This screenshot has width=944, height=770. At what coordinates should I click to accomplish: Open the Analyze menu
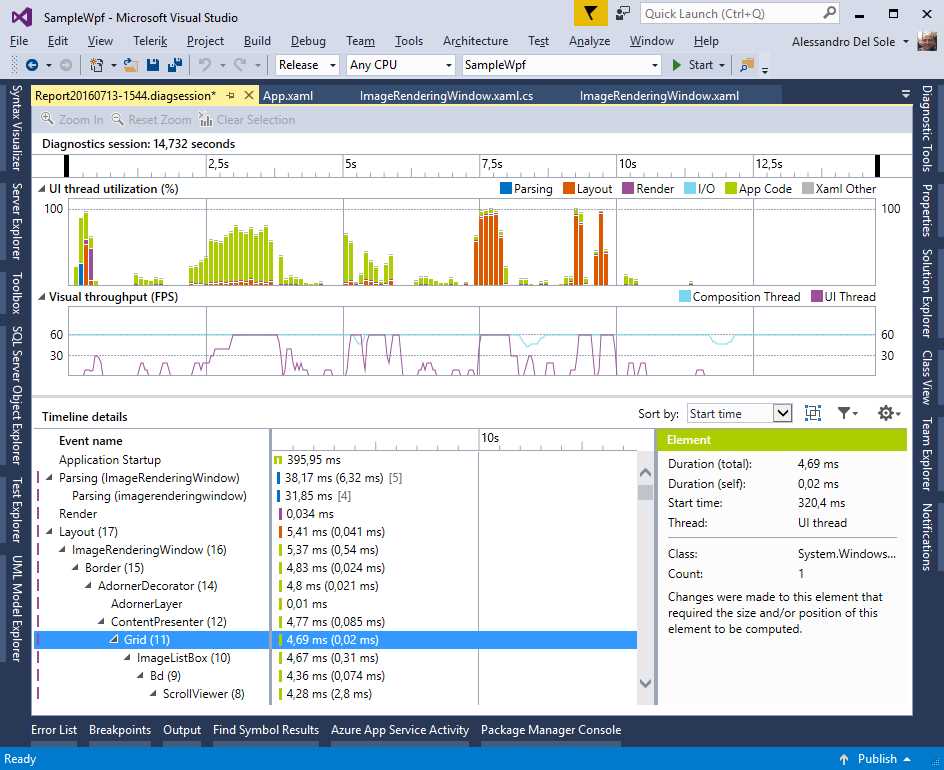tap(589, 41)
